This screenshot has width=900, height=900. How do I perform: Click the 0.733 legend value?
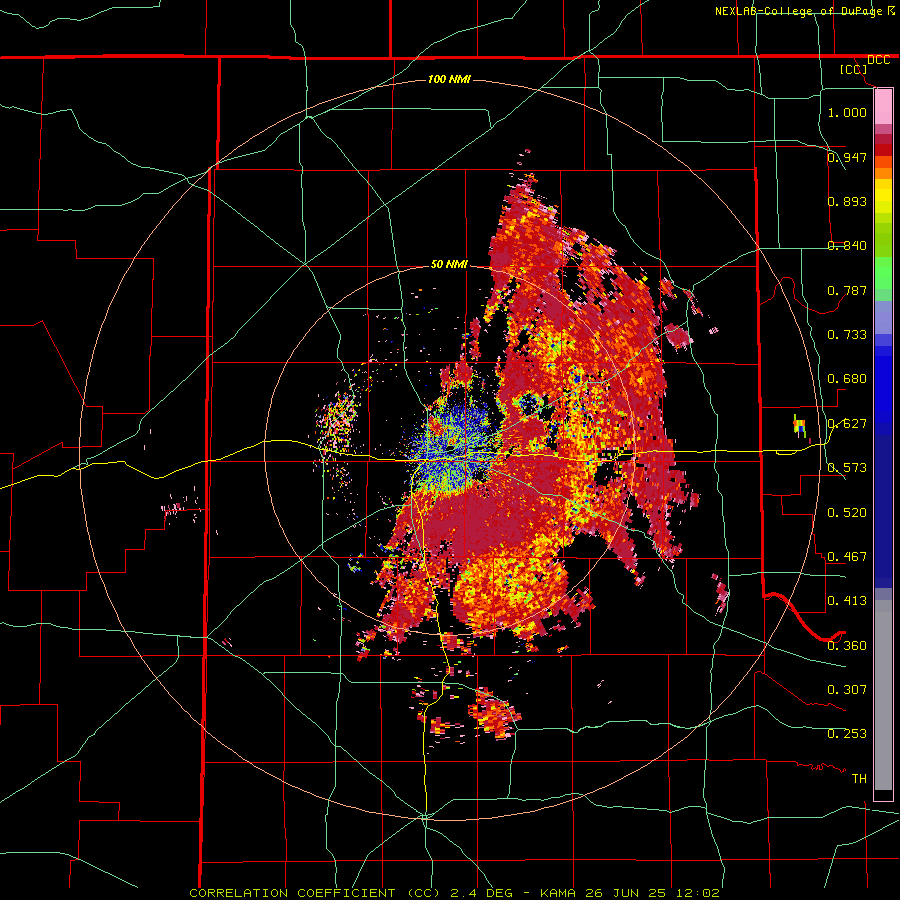tap(847, 335)
